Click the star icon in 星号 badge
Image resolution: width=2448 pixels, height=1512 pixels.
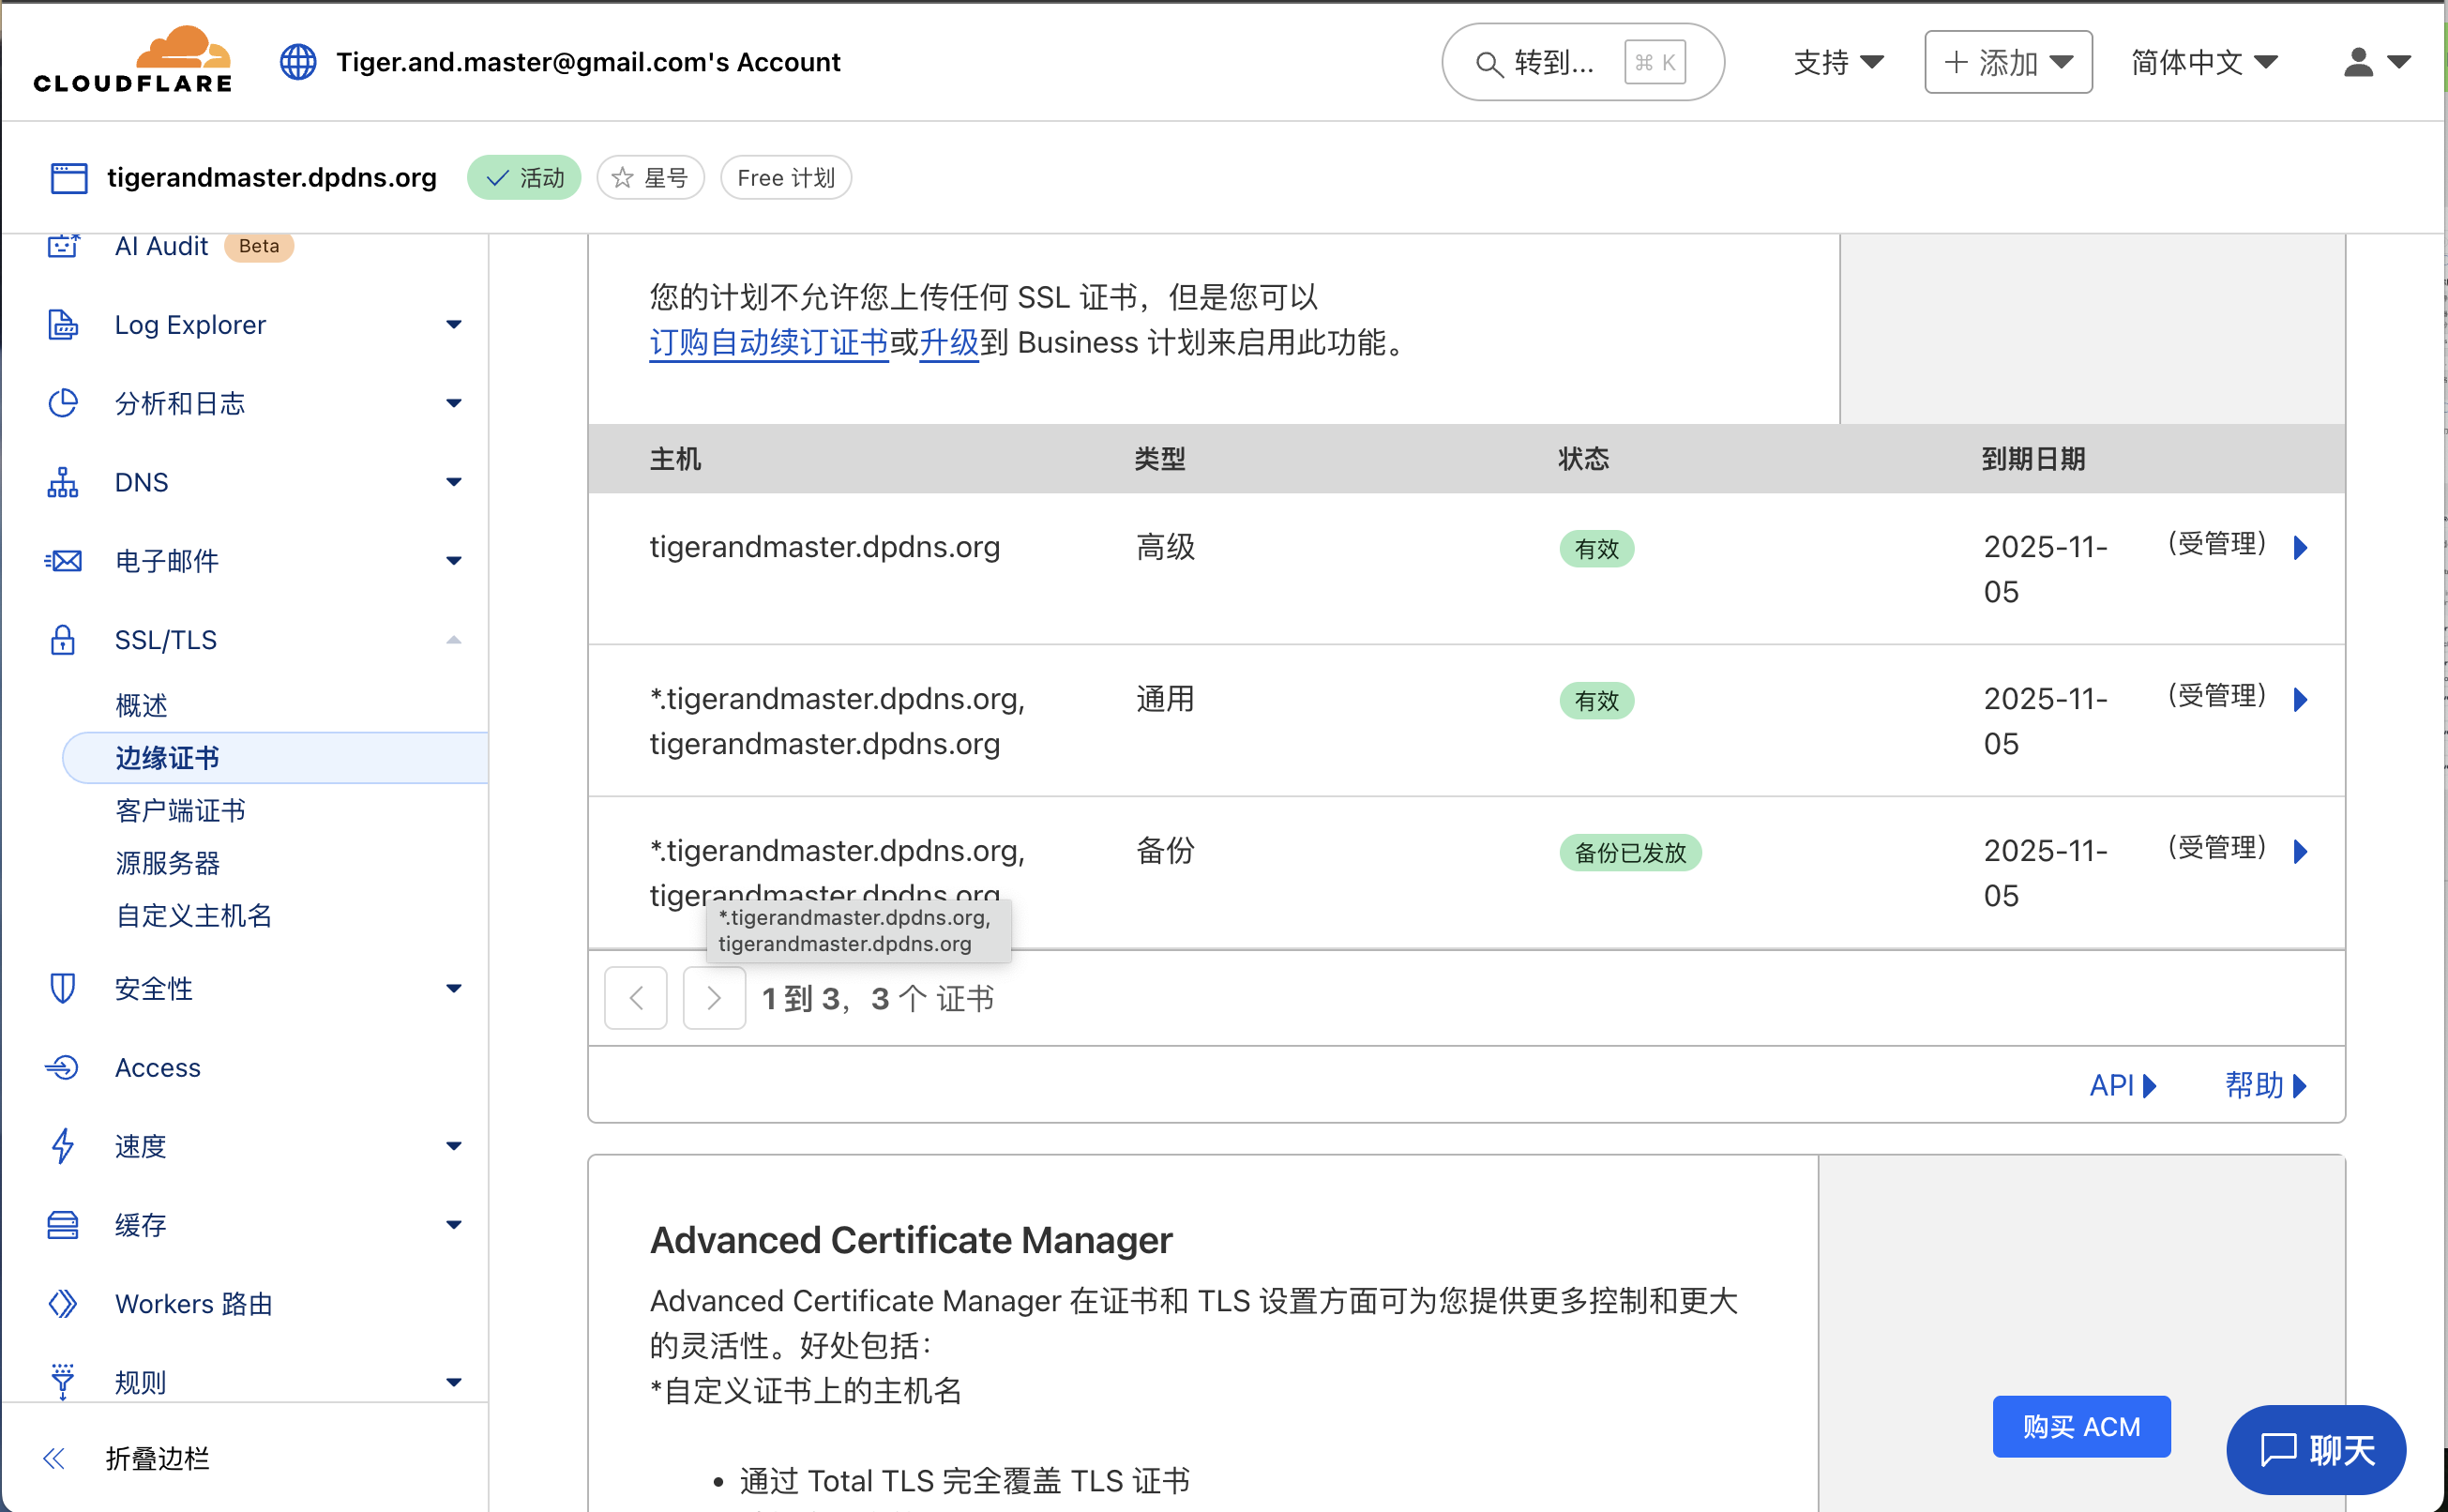(623, 178)
